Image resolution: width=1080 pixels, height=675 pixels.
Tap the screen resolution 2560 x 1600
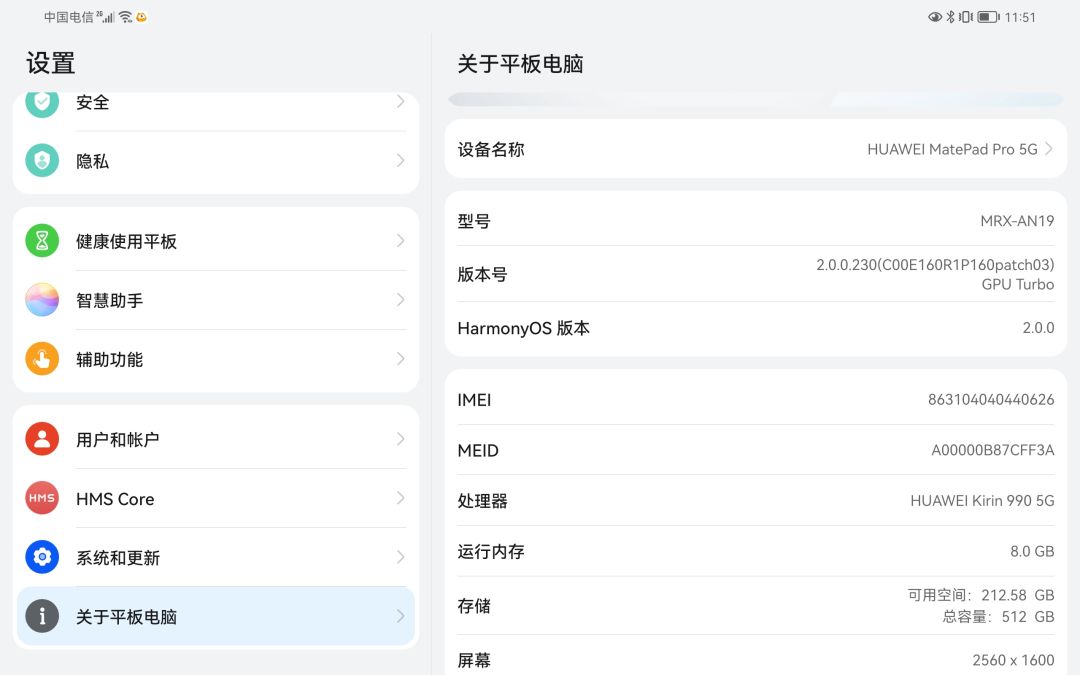click(1013, 660)
